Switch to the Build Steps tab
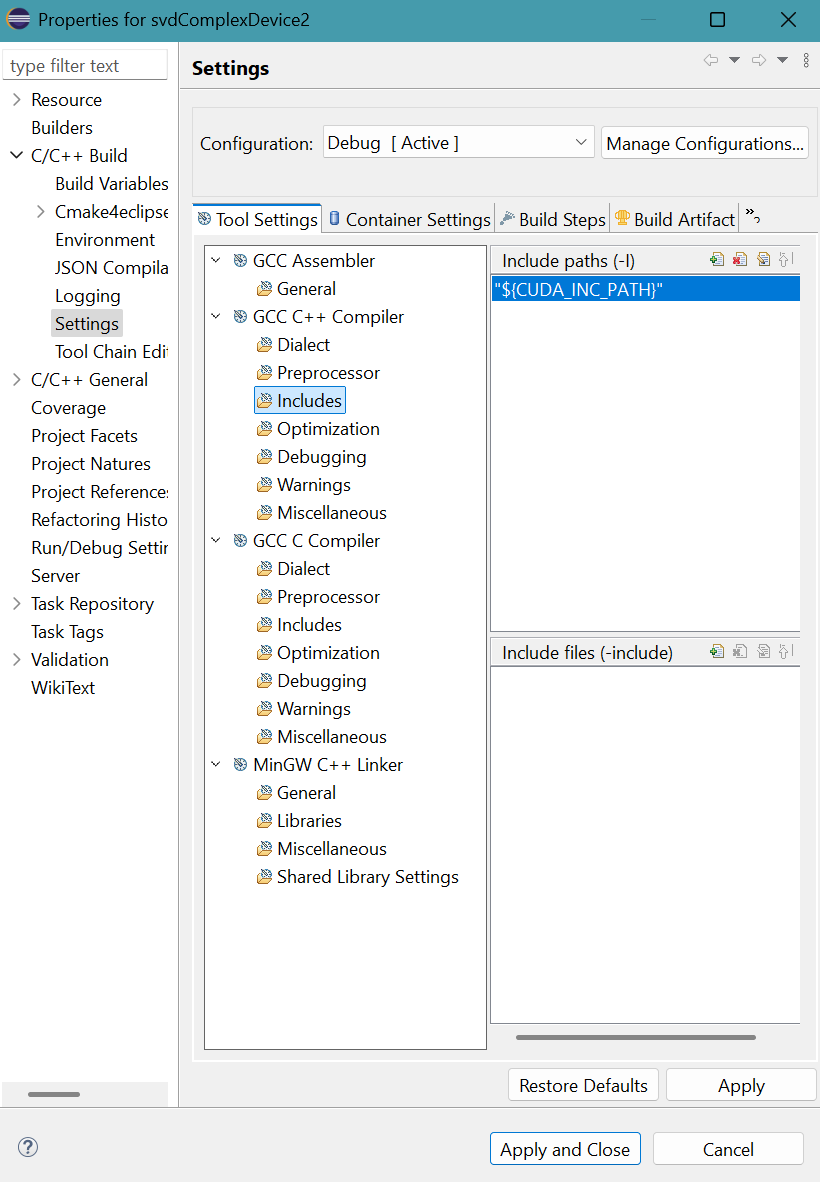Screen dimensions: 820x1182 [x=553, y=219]
